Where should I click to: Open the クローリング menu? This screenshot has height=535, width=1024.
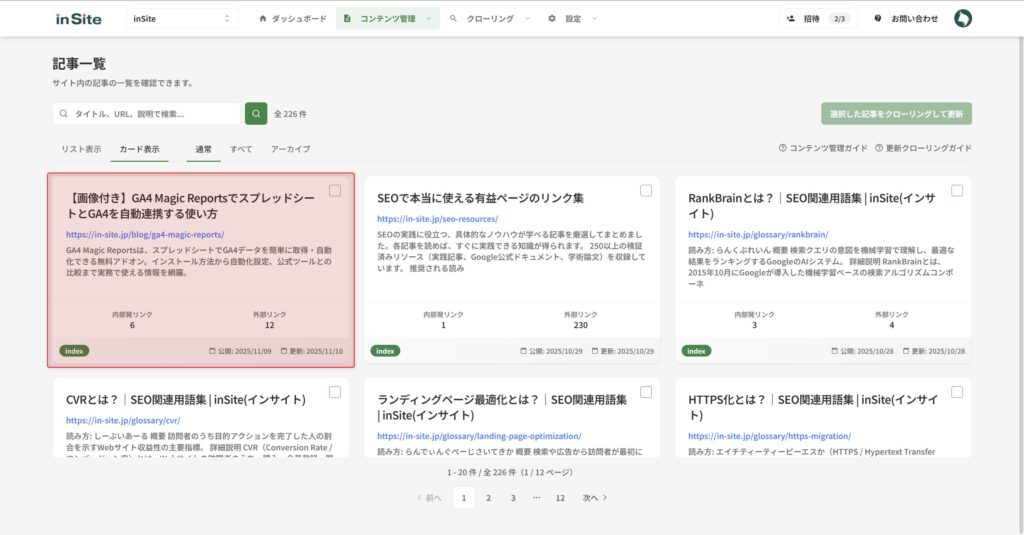click(490, 19)
